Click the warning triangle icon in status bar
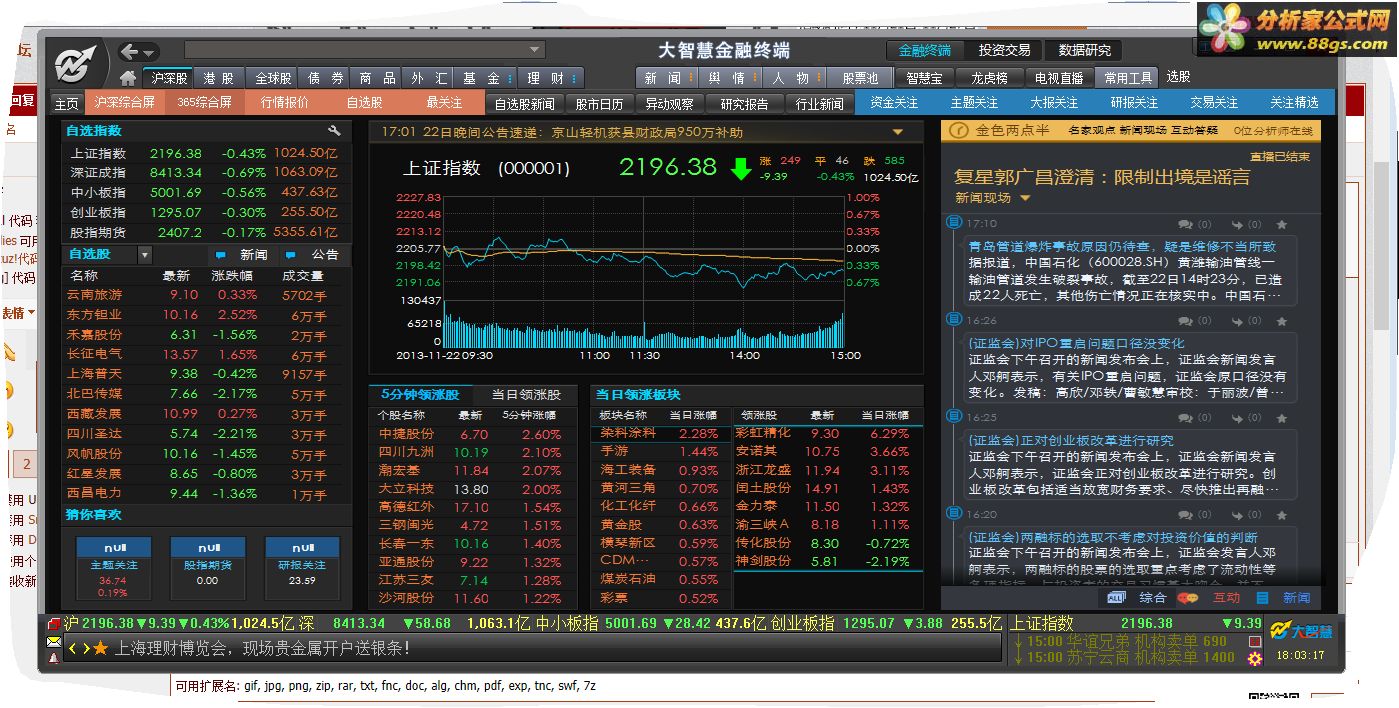This screenshot has width=1399, height=708. pyautogui.click(x=54, y=658)
